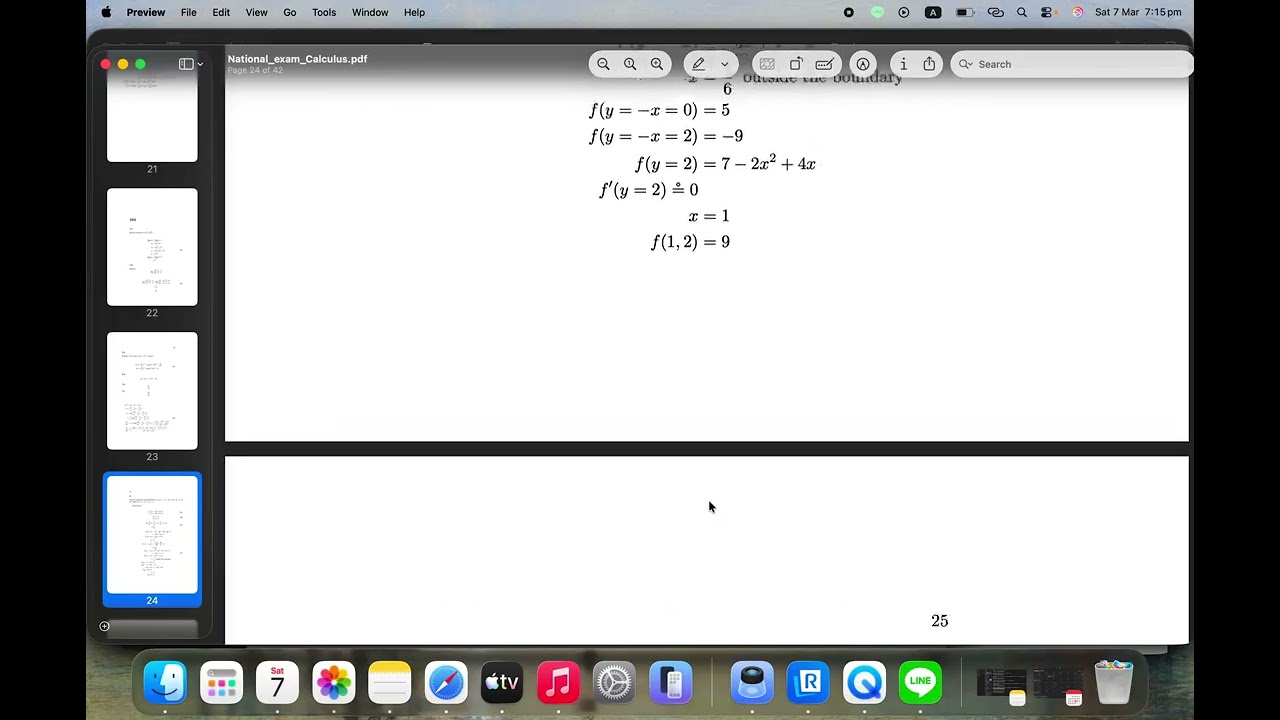Select page 22 thumbnail
This screenshot has width=1280, height=720.
coord(152,247)
